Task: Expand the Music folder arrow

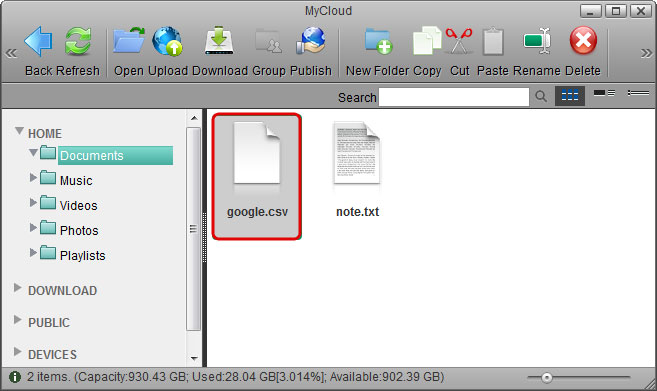Action: point(33,177)
